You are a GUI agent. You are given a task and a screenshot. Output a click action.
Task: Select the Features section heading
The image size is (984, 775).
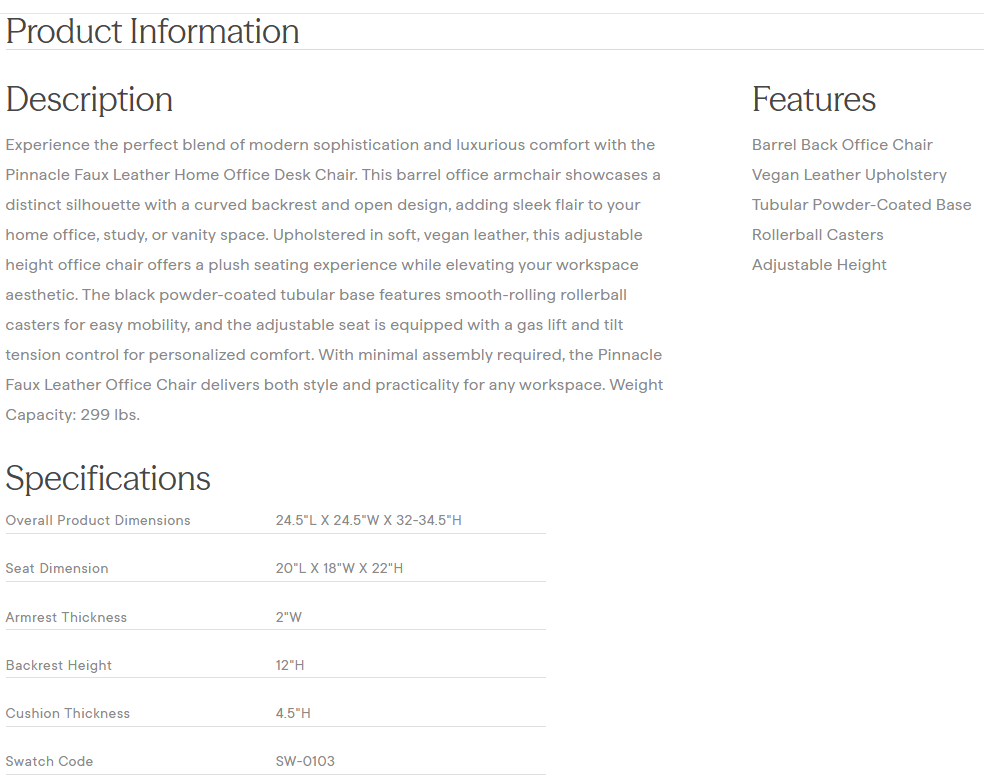(813, 100)
